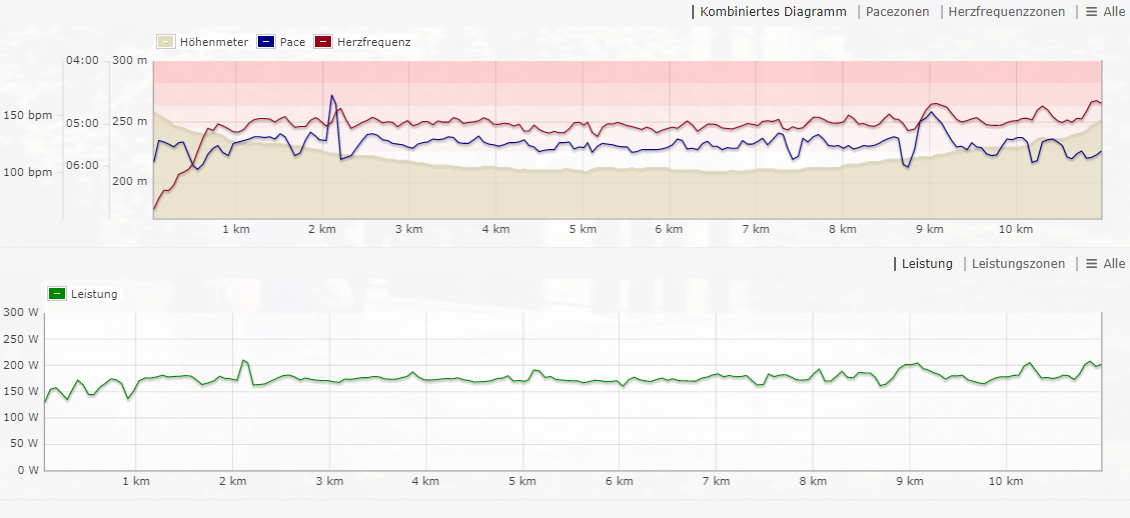Click the 250 m elevation axis label
Image resolution: width=1130 pixels, height=518 pixels.
tap(129, 121)
